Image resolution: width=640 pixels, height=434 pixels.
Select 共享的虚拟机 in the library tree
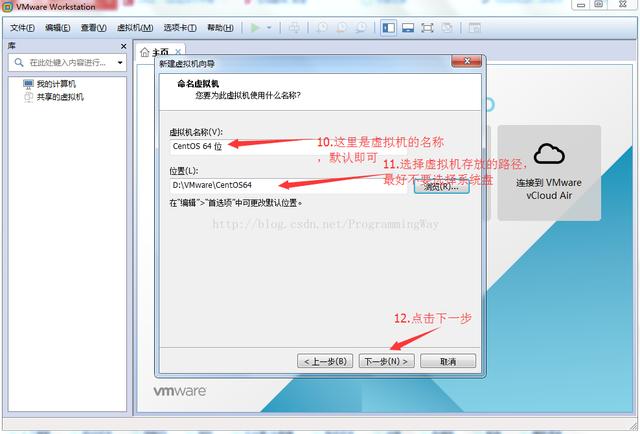tap(60, 97)
